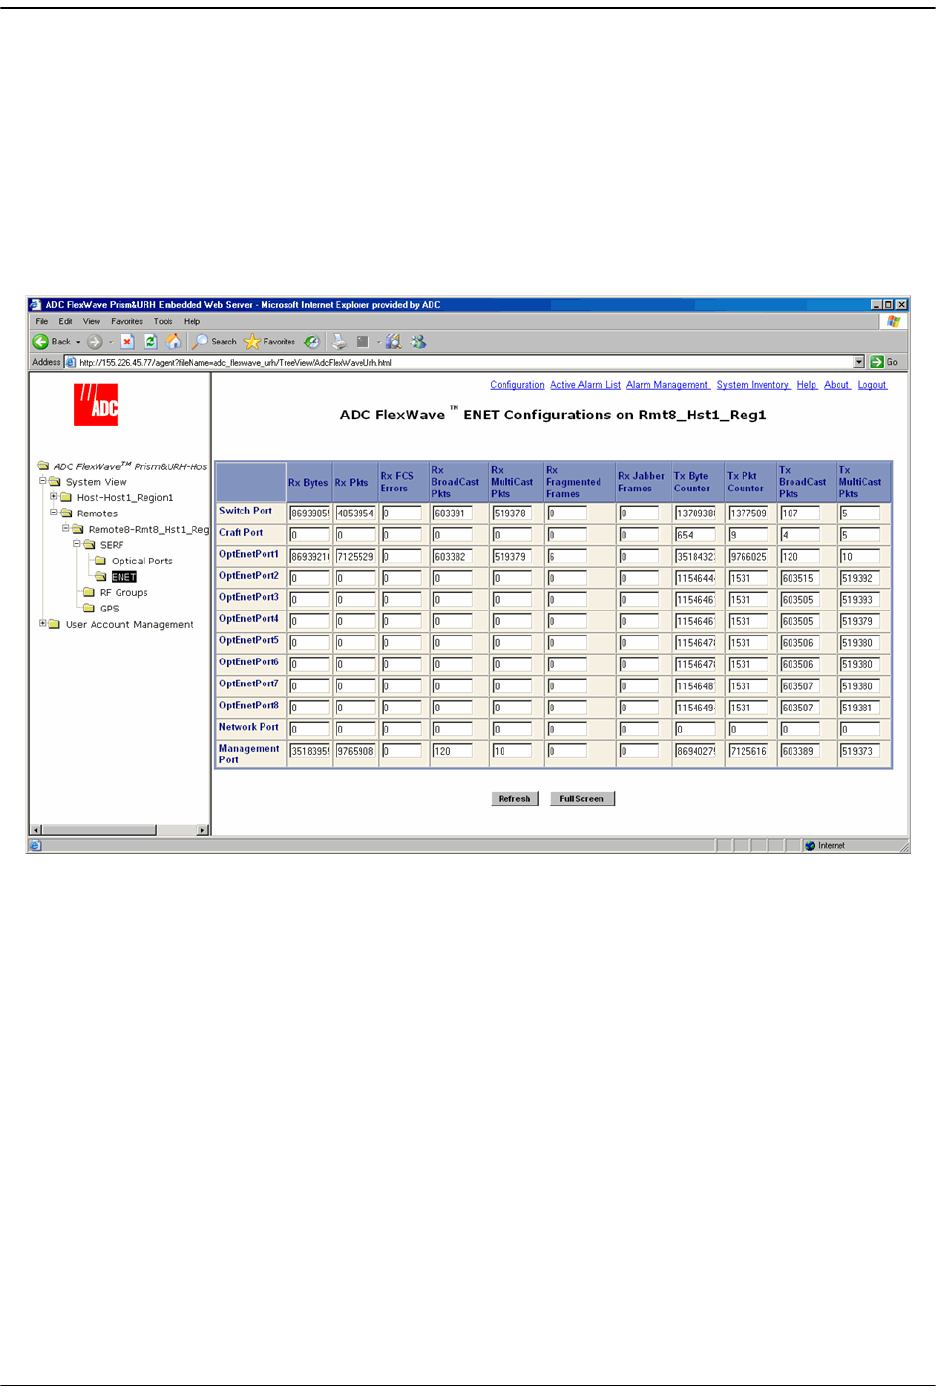Image resolution: width=936 pixels, height=1393 pixels.
Task: Click the Forward arrow button
Action: coord(95,342)
